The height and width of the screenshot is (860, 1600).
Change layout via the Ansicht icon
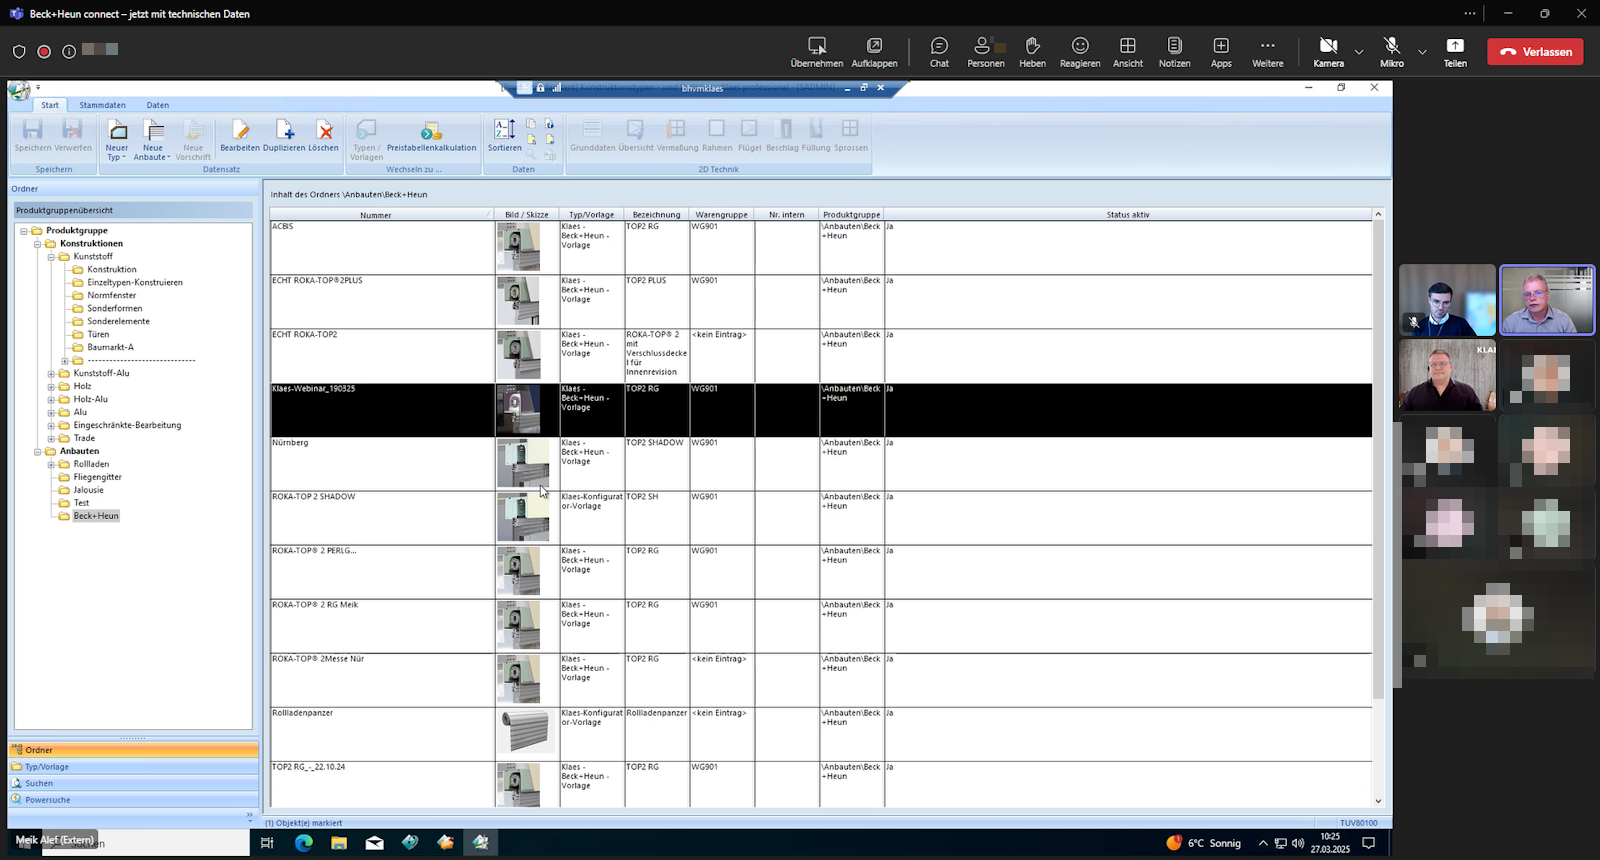(1128, 46)
